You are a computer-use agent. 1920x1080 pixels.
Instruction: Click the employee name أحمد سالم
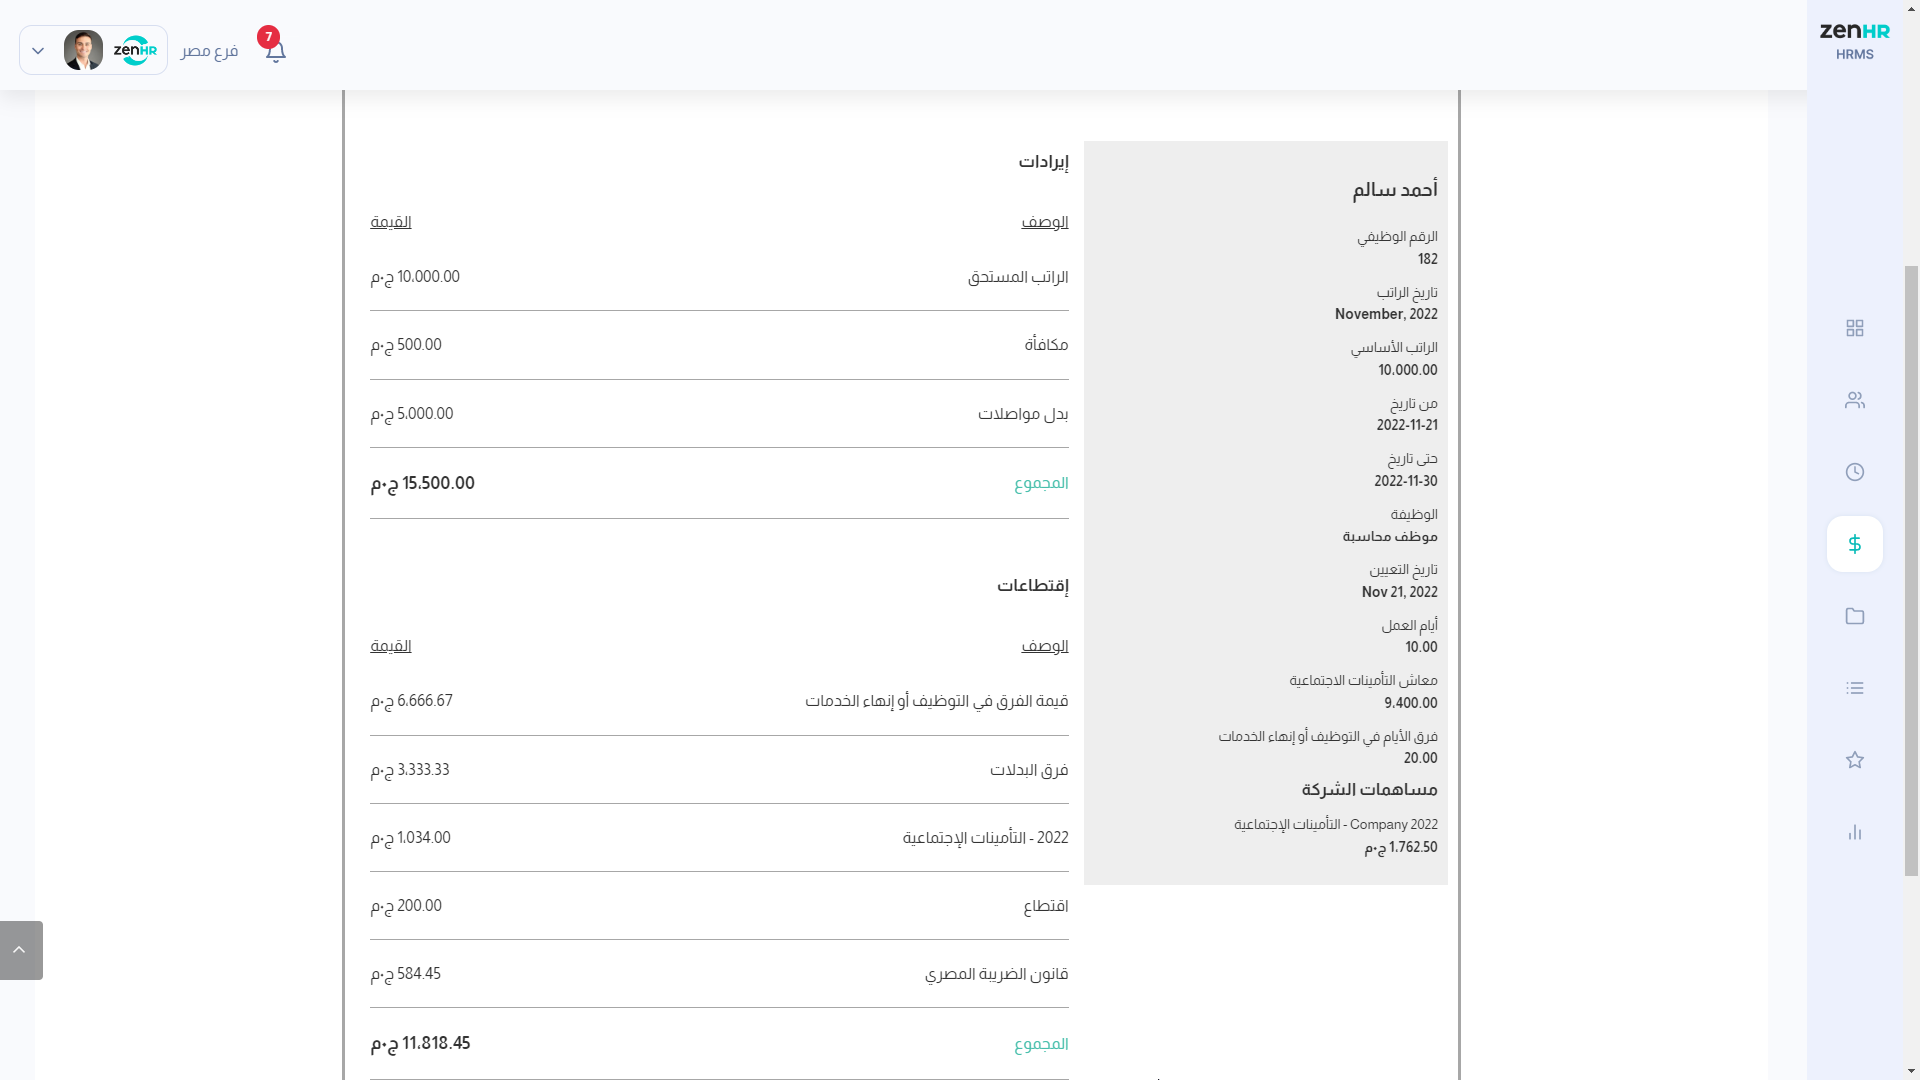click(x=1394, y=190)
